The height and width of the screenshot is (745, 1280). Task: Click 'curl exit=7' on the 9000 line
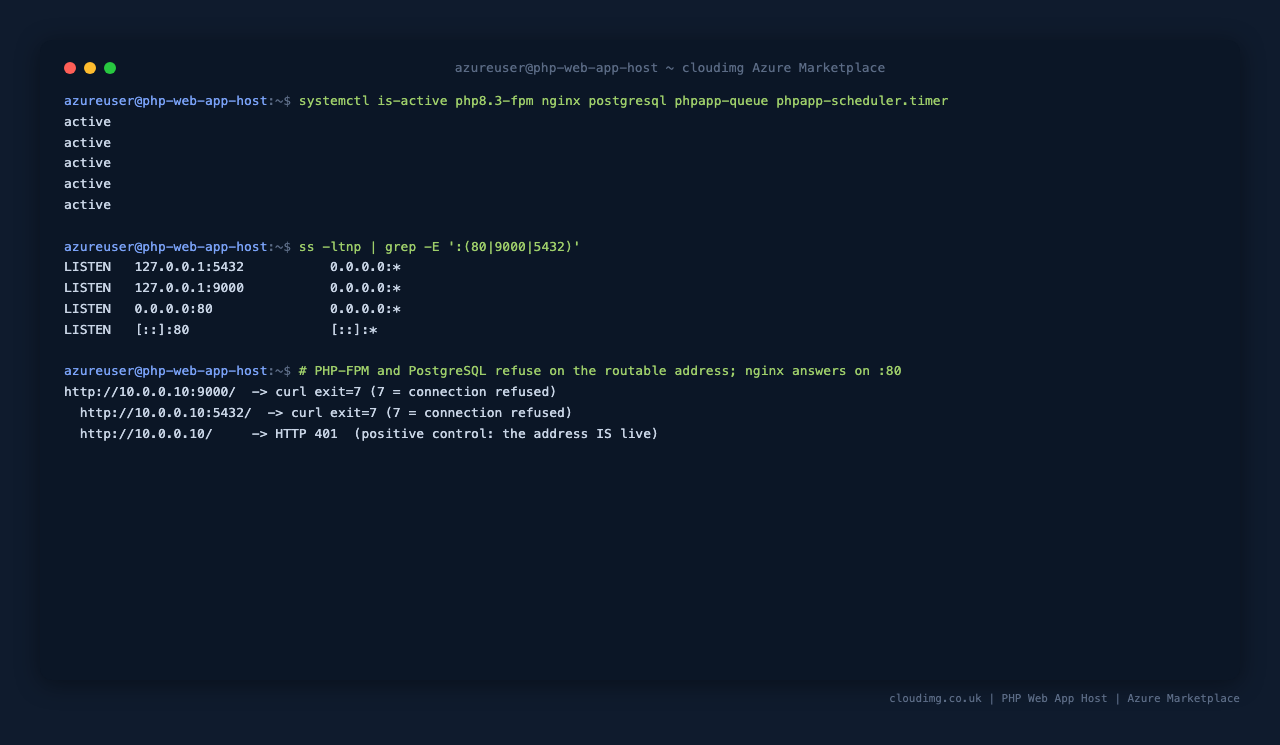coord(318,392)
